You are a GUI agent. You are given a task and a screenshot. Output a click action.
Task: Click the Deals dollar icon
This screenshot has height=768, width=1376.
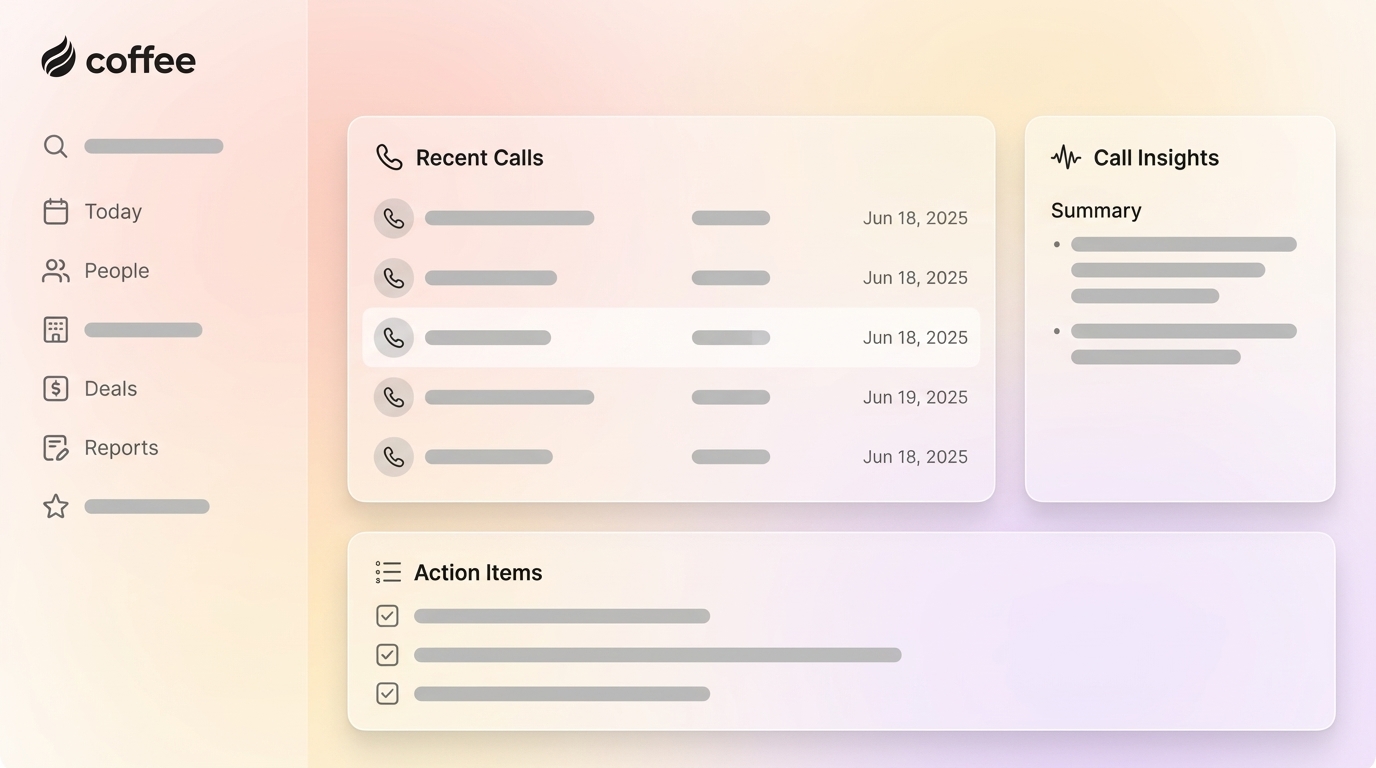pos(55,388)
